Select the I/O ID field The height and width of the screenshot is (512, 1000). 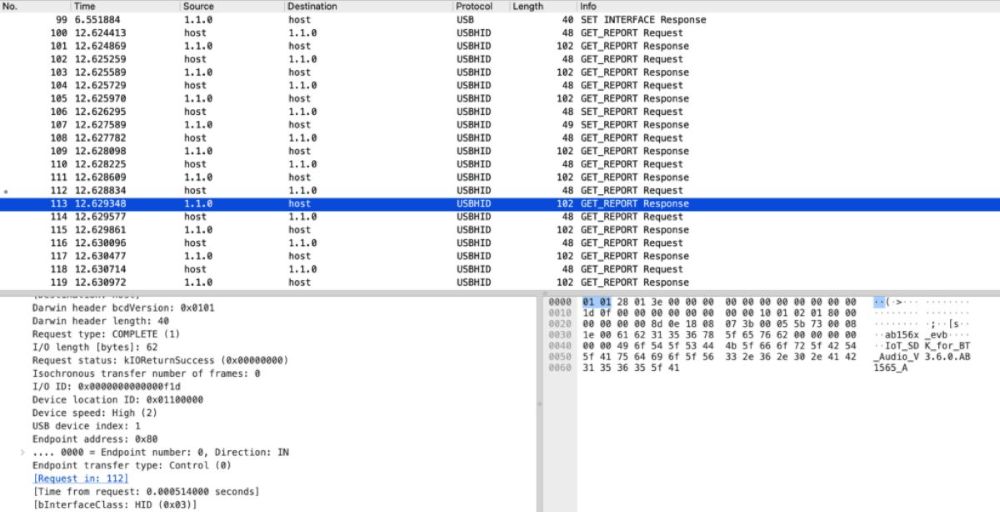coord(107,386)
